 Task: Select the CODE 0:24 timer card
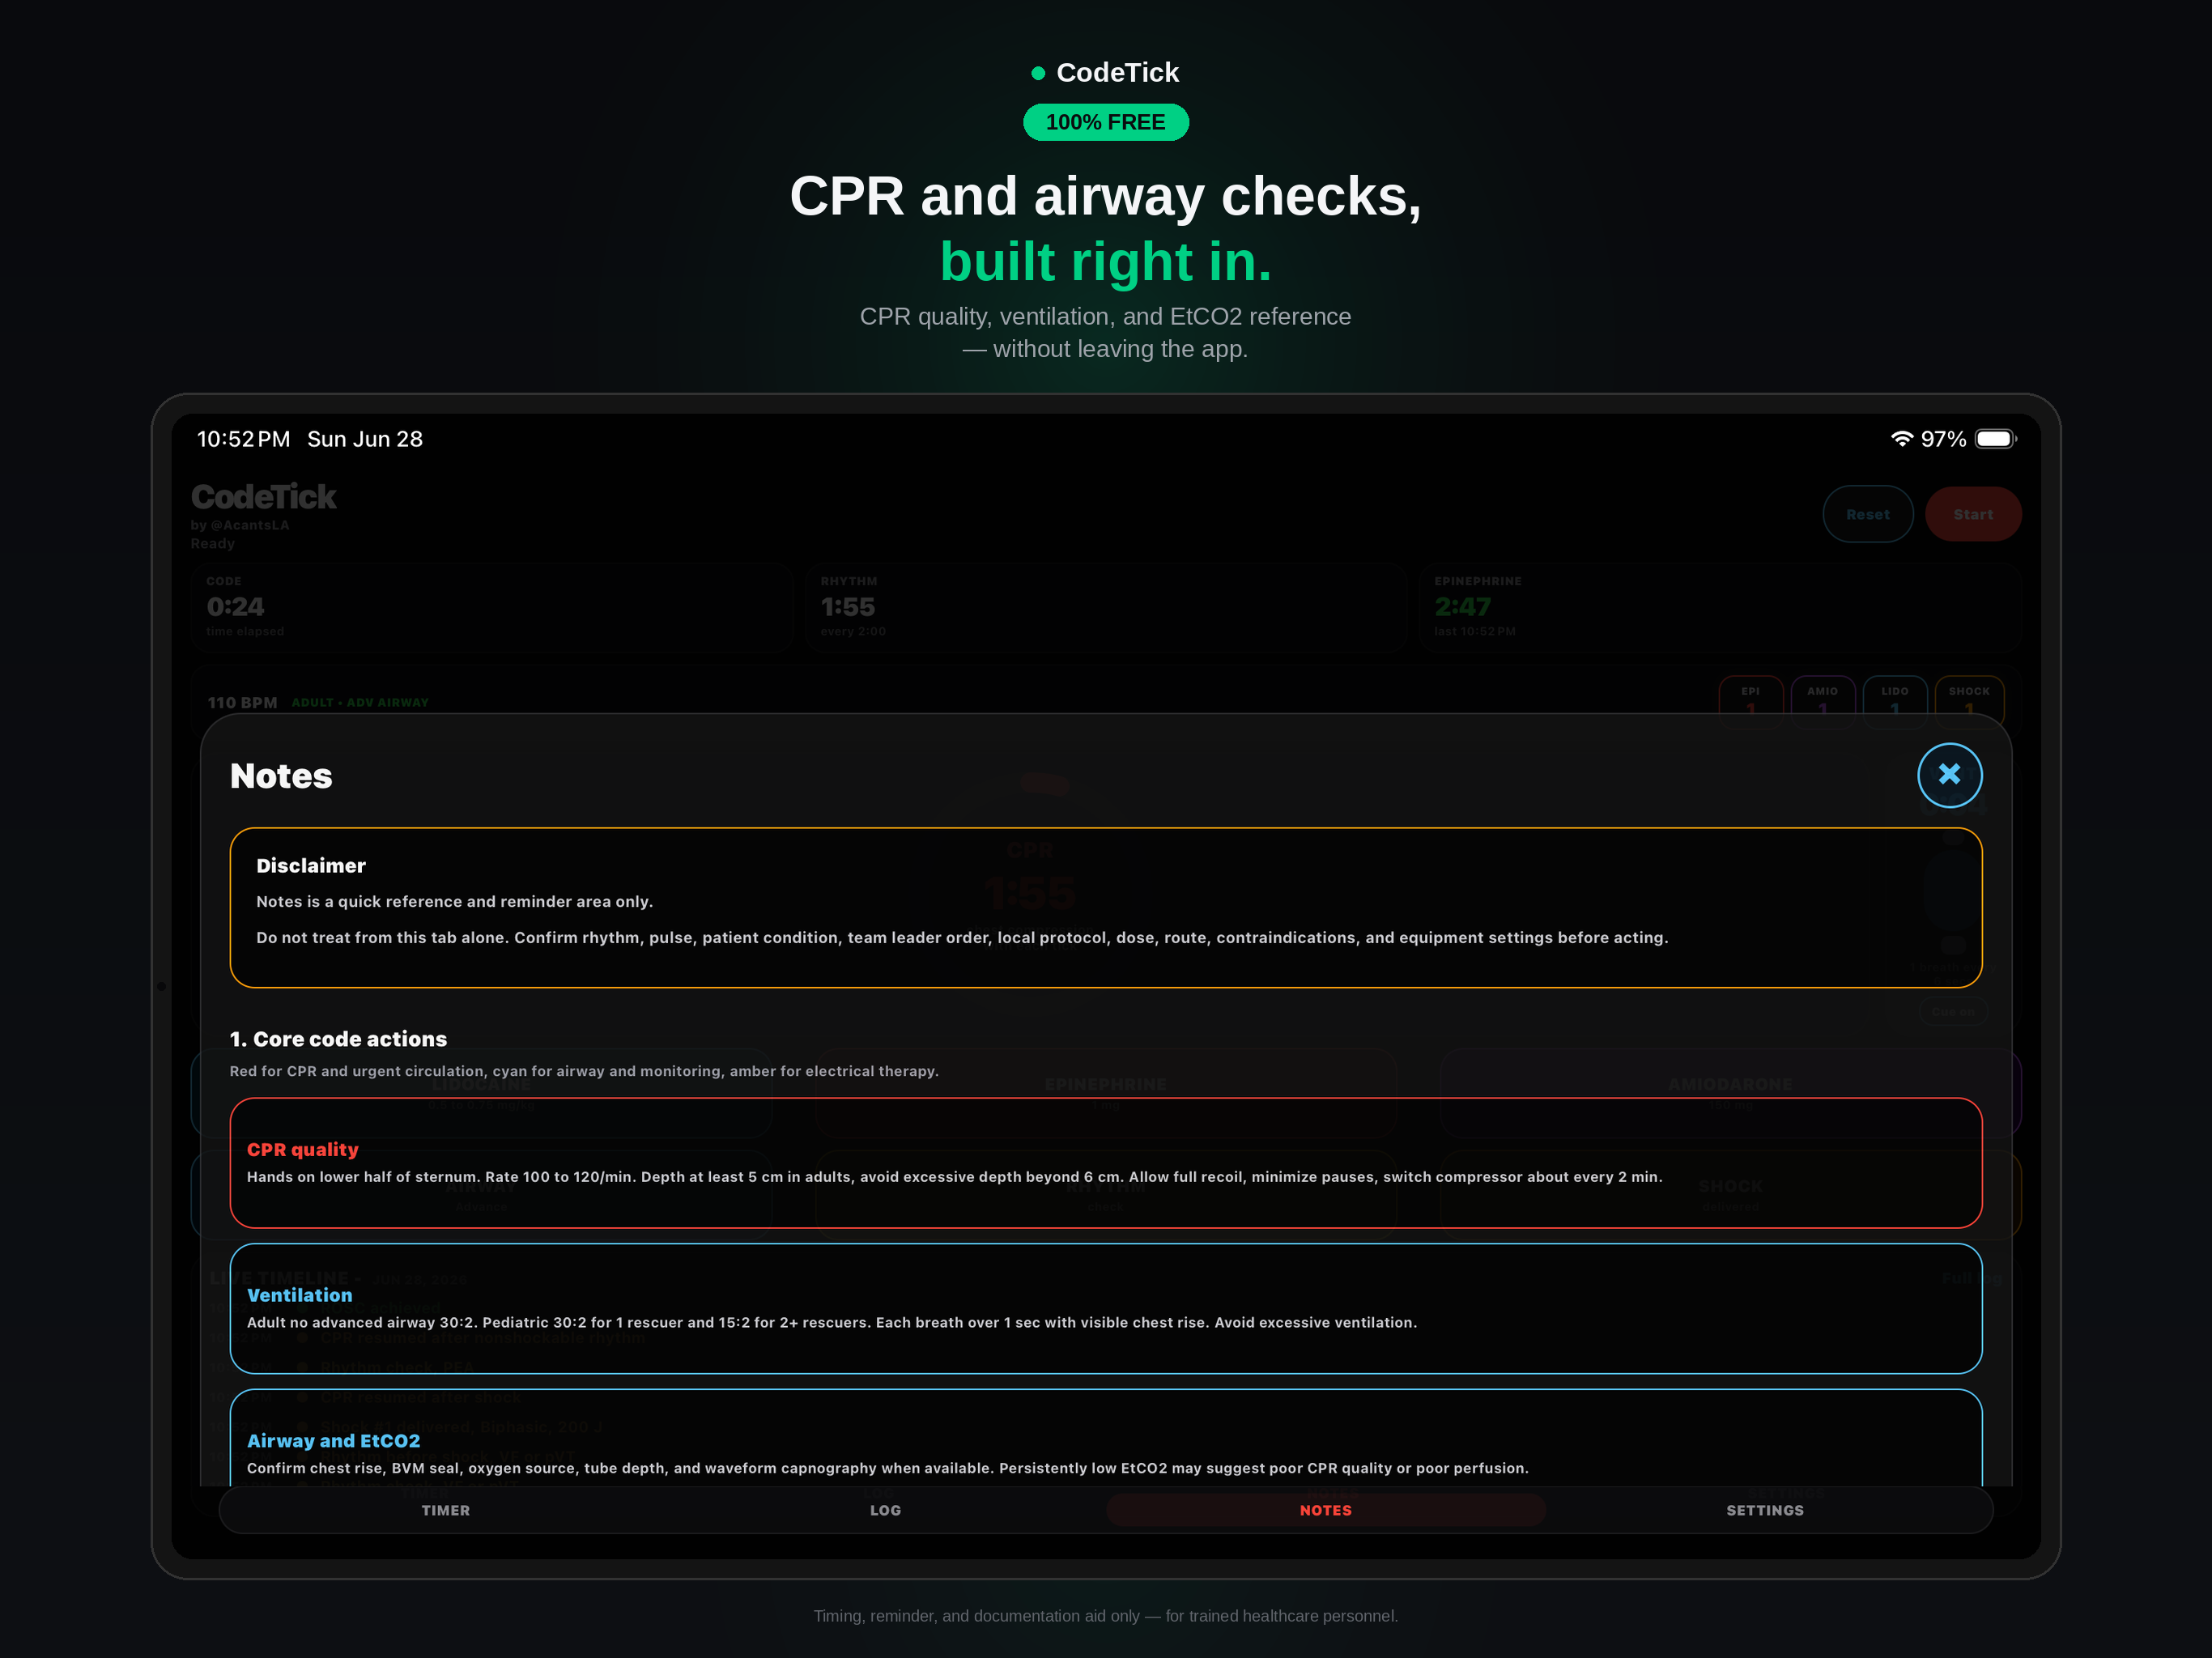click(492, 607)
